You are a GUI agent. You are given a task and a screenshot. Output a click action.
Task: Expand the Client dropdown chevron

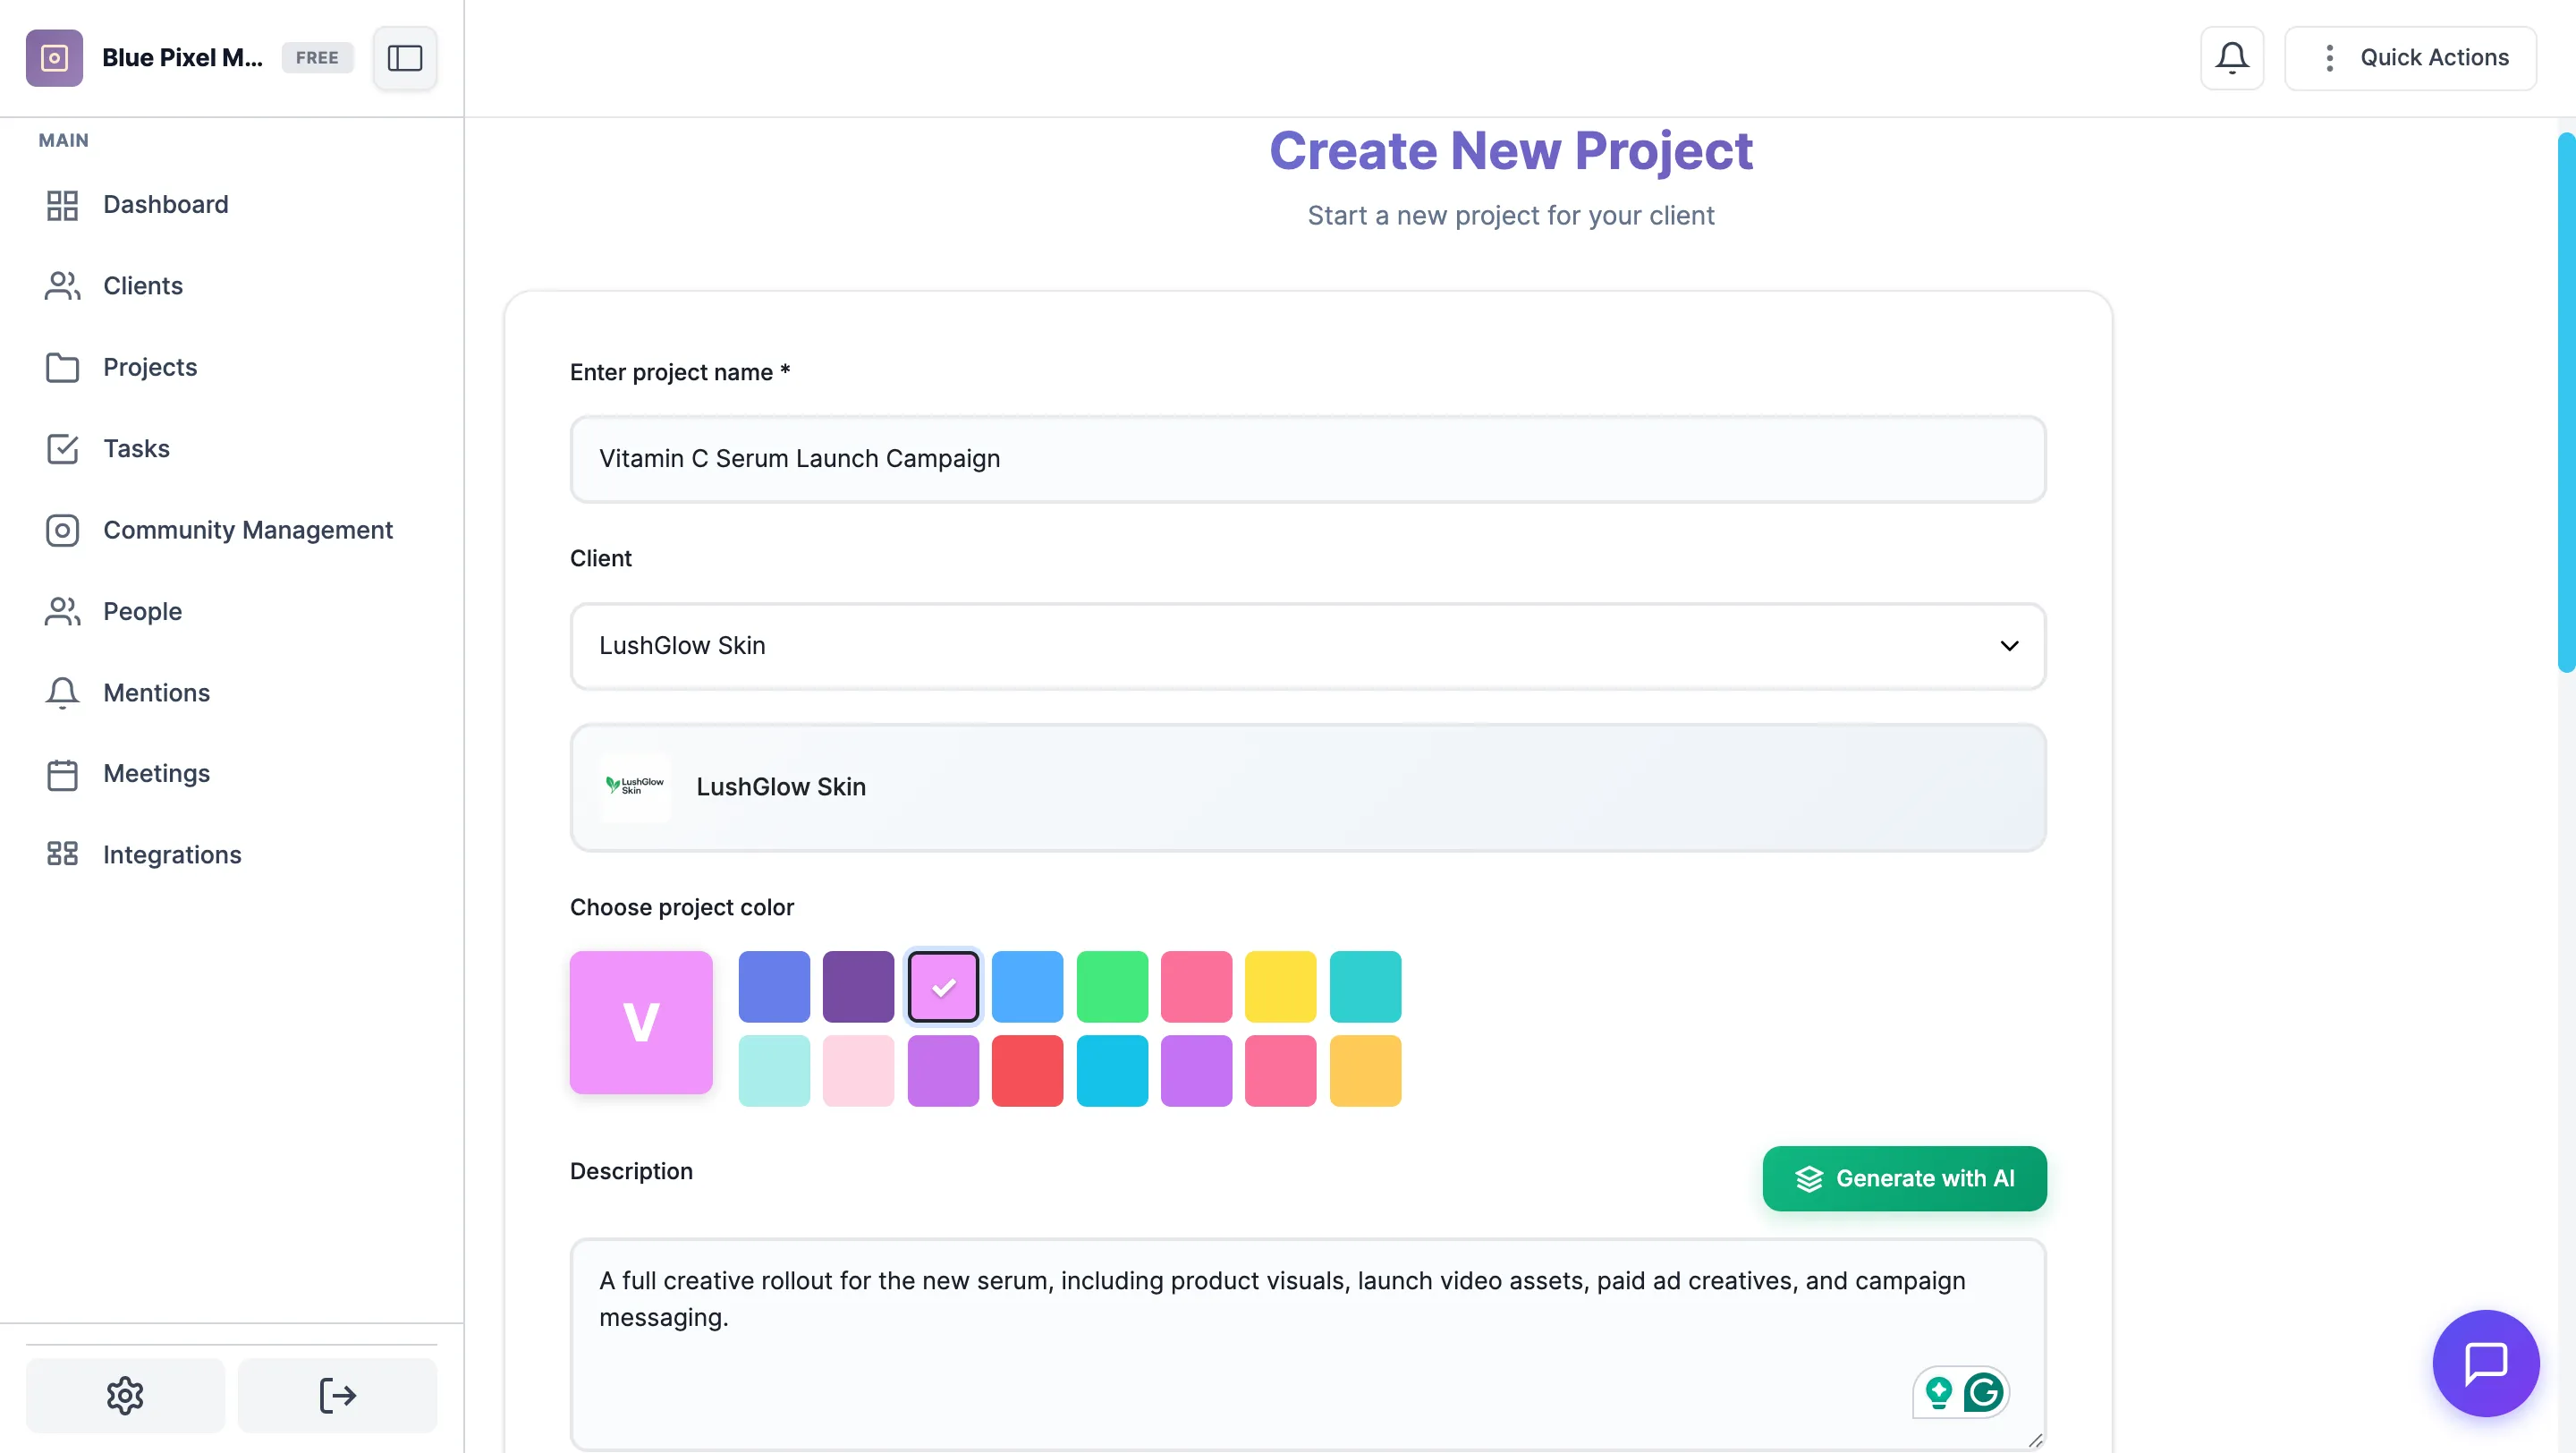(x=2008, y=646)
